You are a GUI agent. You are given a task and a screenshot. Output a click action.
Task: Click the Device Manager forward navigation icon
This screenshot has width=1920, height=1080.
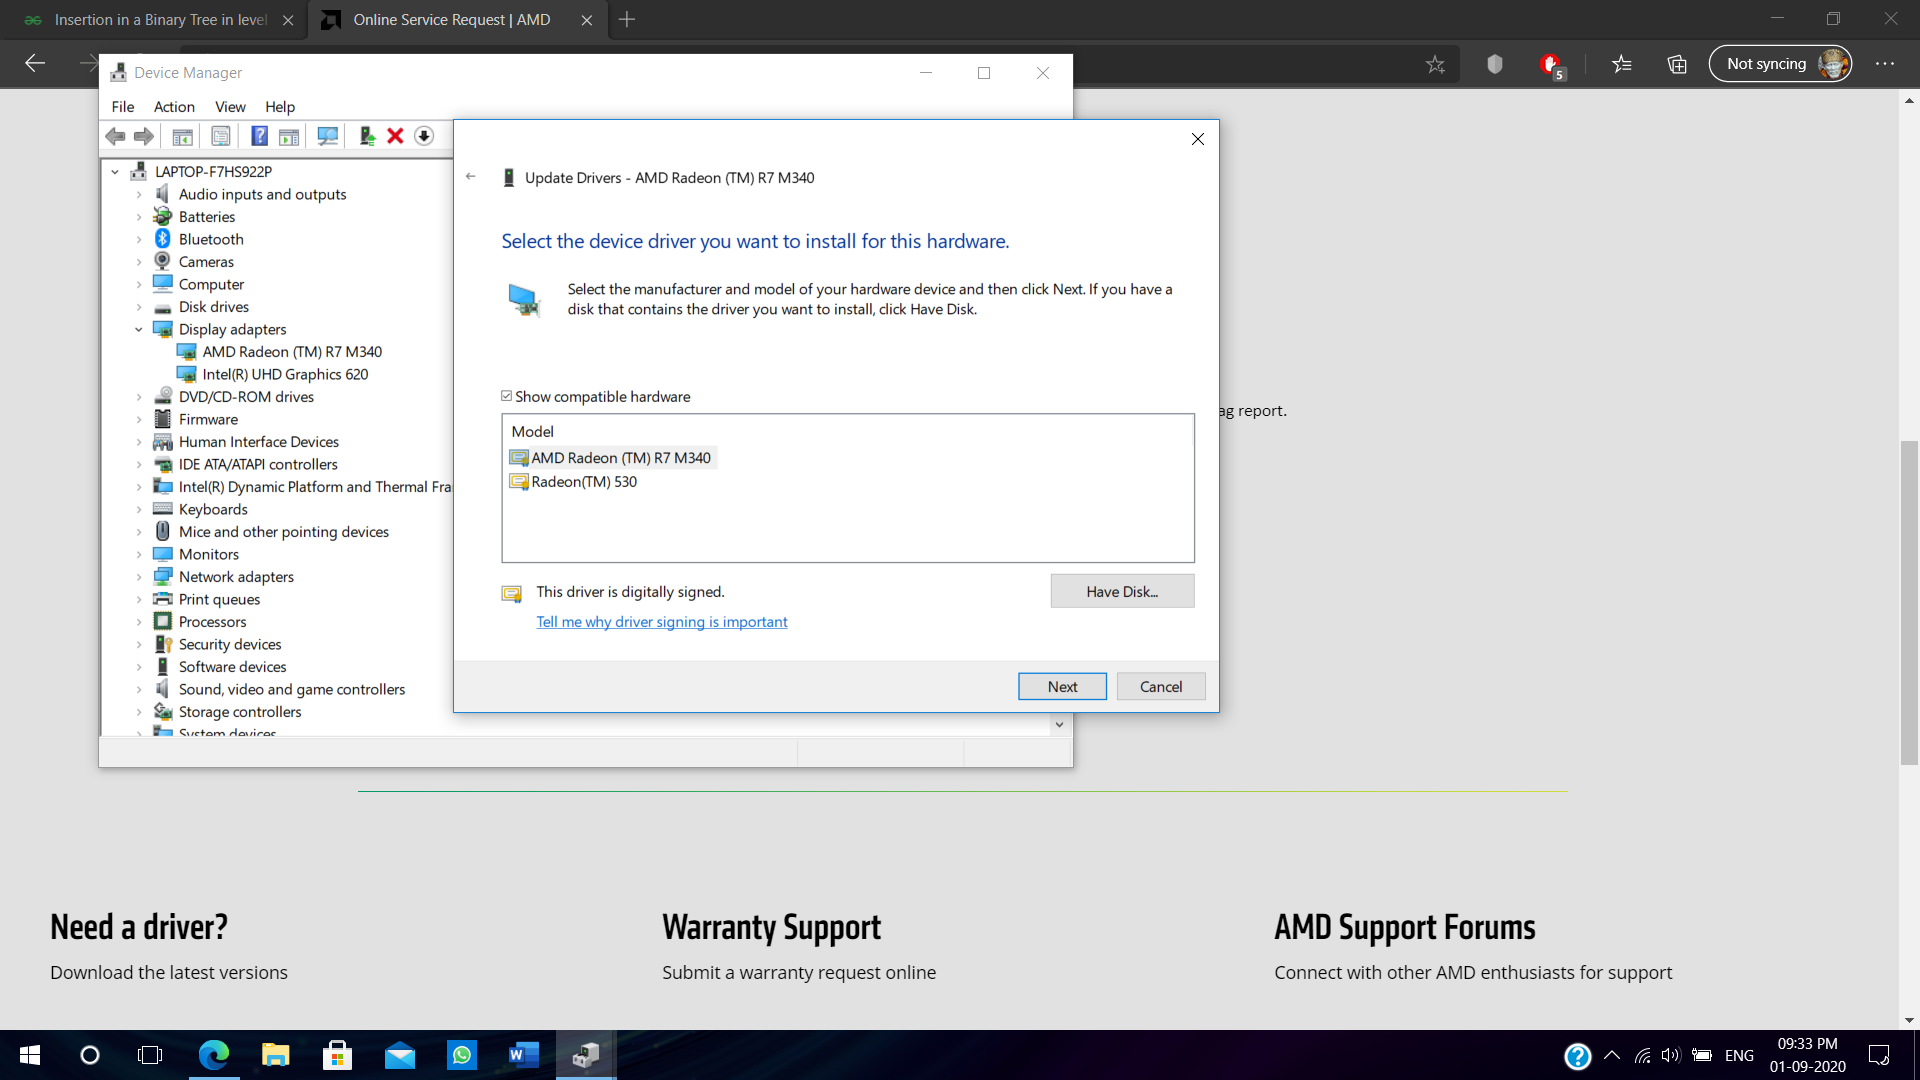144,135
